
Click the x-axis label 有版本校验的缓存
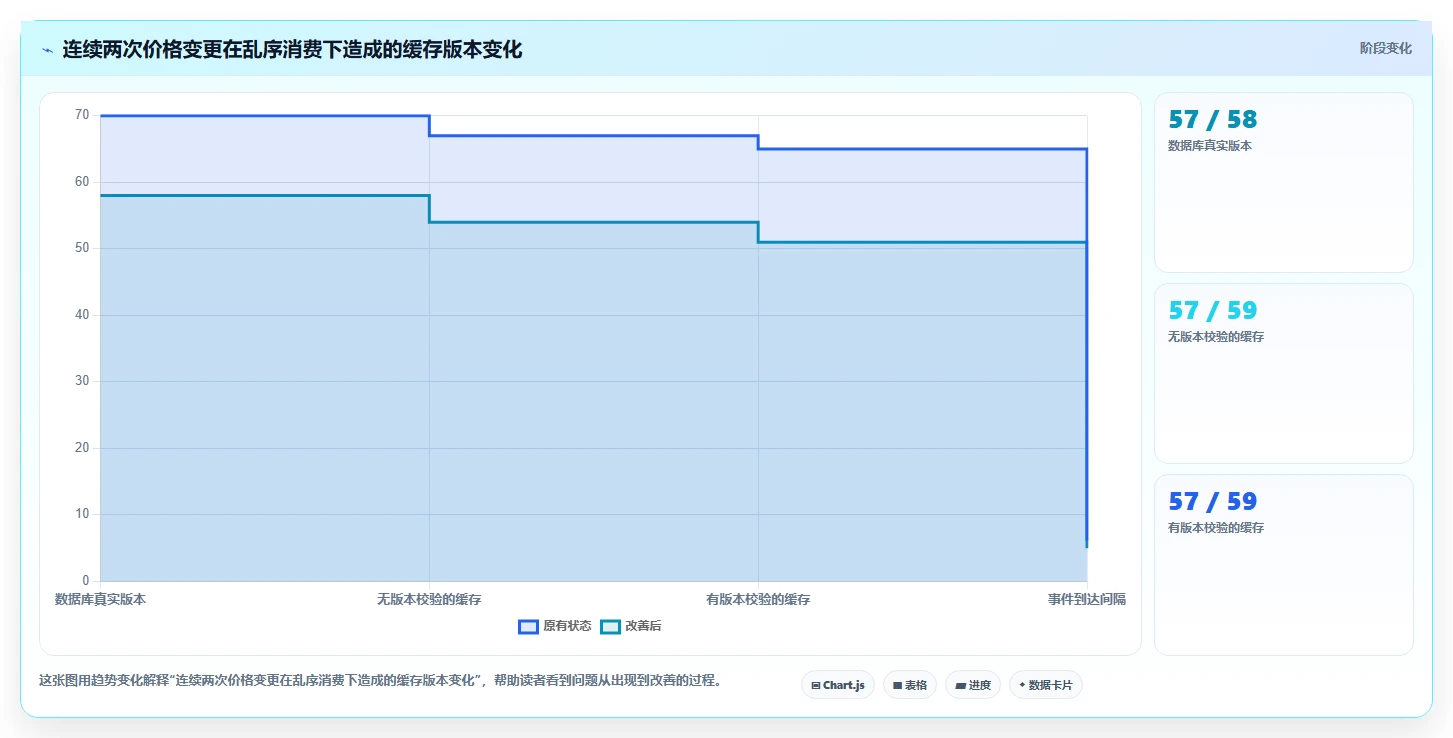pyautogui.click(x=758, y=600)
